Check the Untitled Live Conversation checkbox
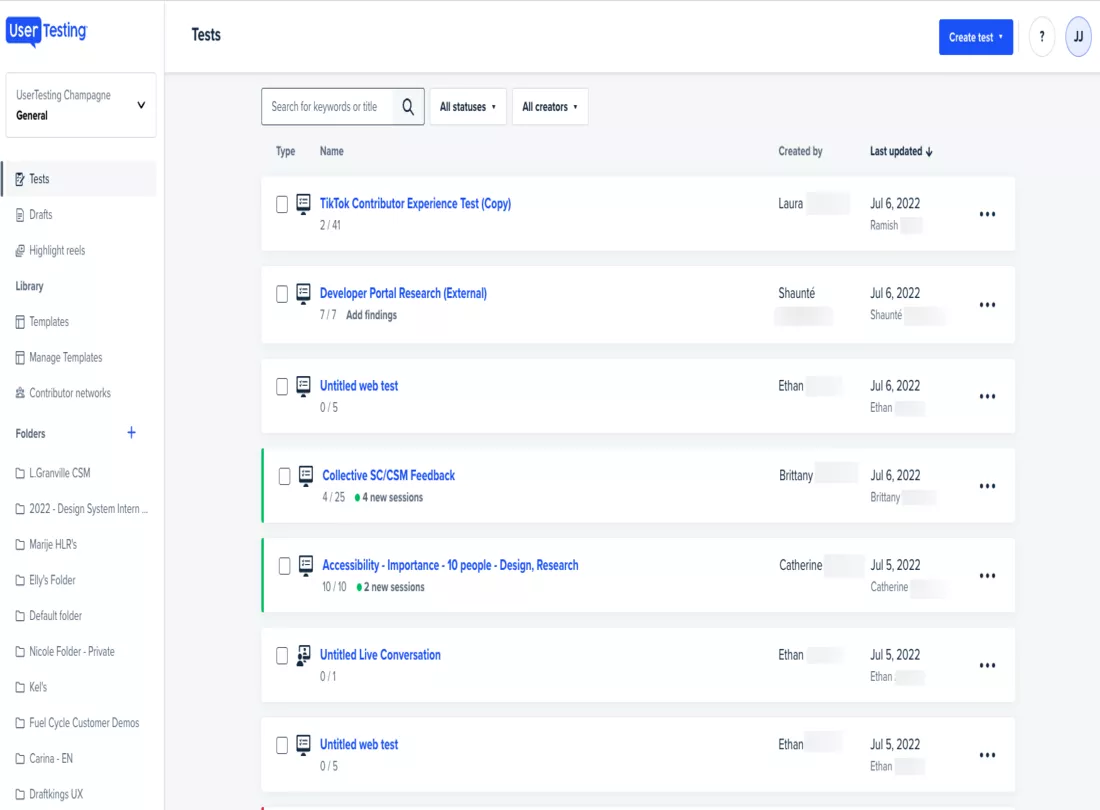 pos(282,656)
